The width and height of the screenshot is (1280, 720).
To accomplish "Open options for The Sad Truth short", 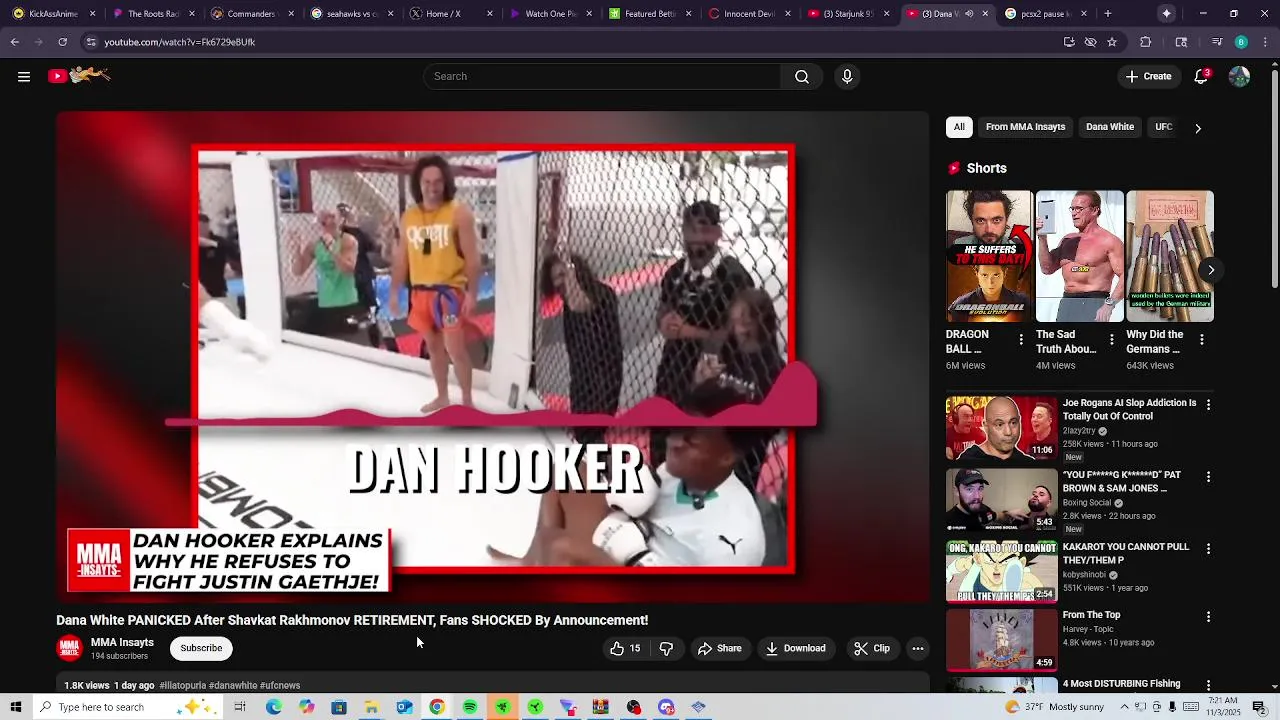I will pos(1111,340).
